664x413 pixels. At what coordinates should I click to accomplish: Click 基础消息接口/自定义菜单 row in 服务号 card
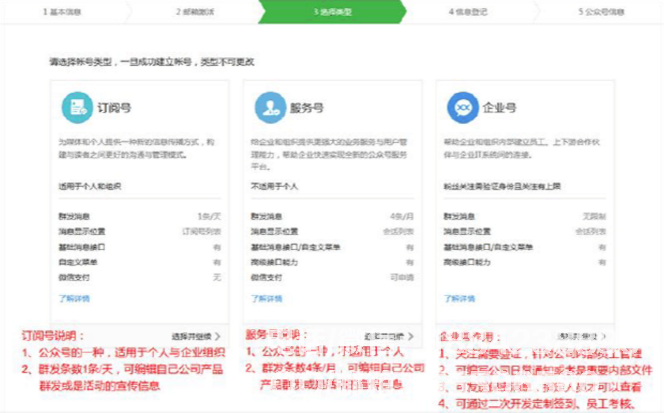tap(332, 247)
